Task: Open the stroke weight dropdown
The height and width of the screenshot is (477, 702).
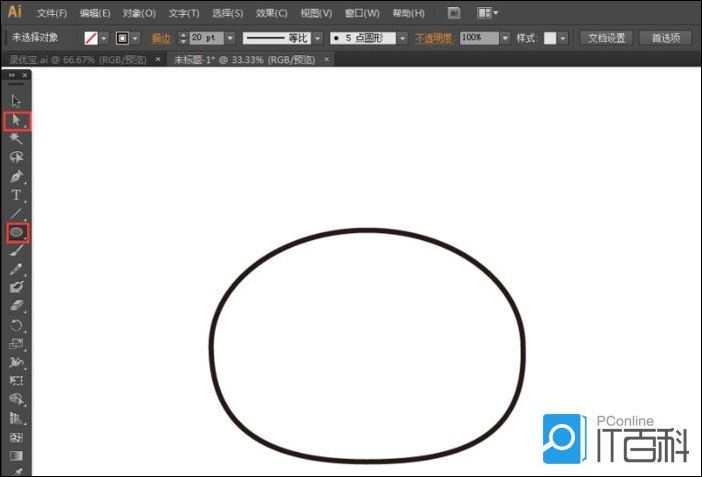Action: tap(230, 38)
